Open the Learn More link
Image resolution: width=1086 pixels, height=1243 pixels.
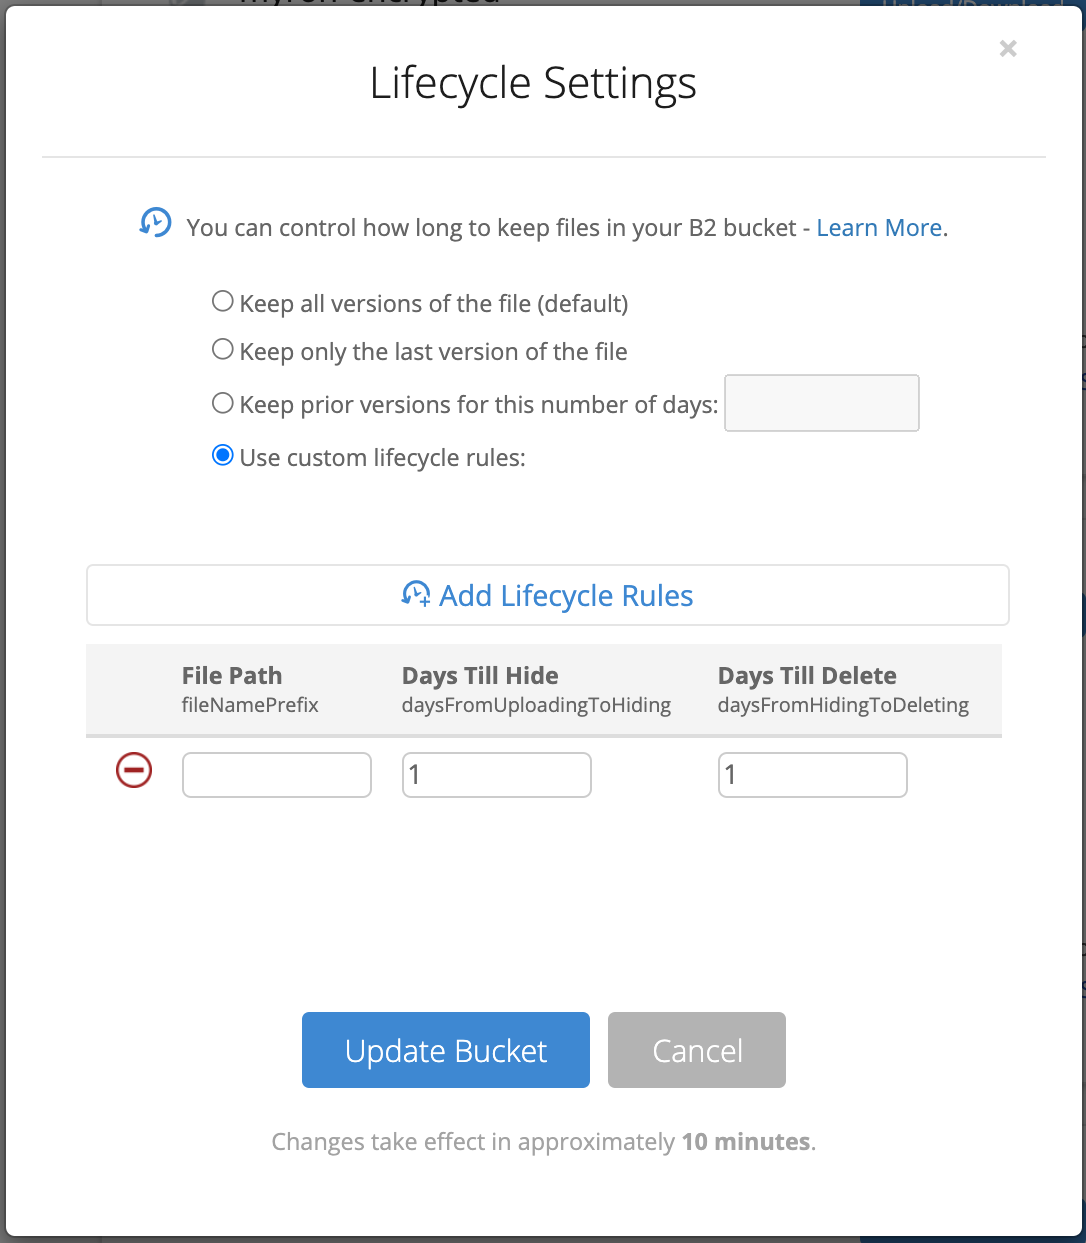(x=879, y=228)
